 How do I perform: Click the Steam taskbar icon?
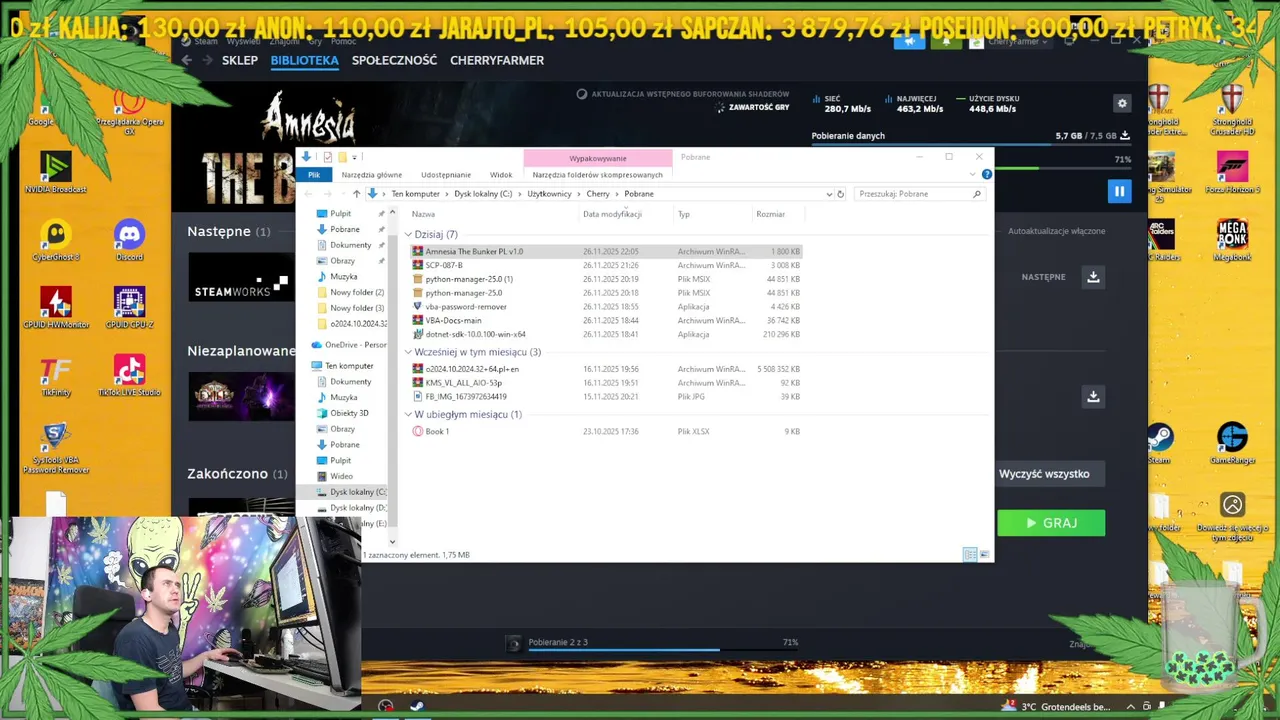click(x=417, y=706)
